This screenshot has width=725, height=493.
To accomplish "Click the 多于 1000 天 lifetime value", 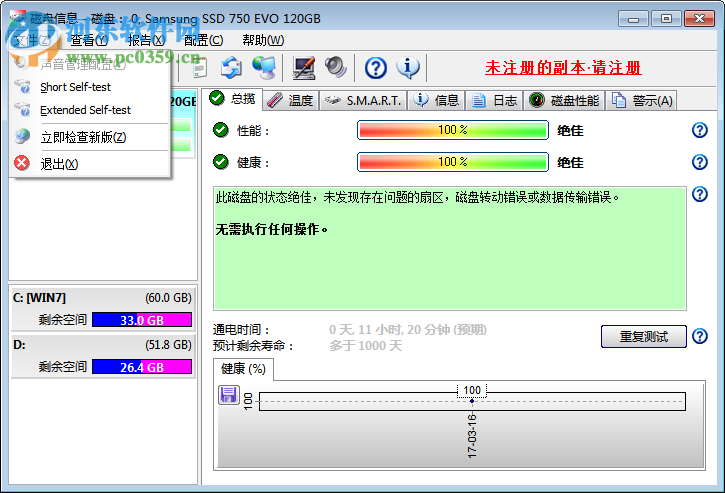I will (x=366, y=345).
